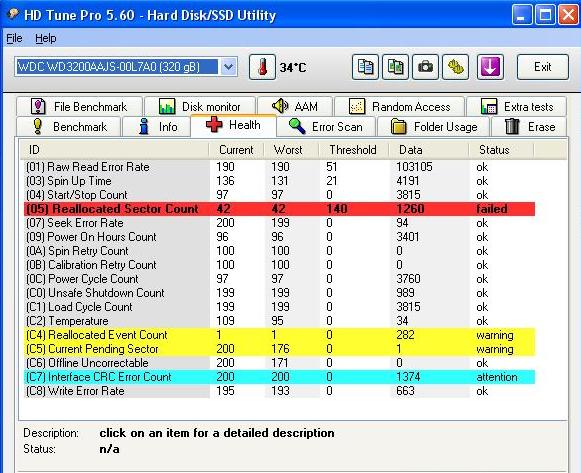Click the ID column header
Screen dimensions: 581x473
pos(114,150)
